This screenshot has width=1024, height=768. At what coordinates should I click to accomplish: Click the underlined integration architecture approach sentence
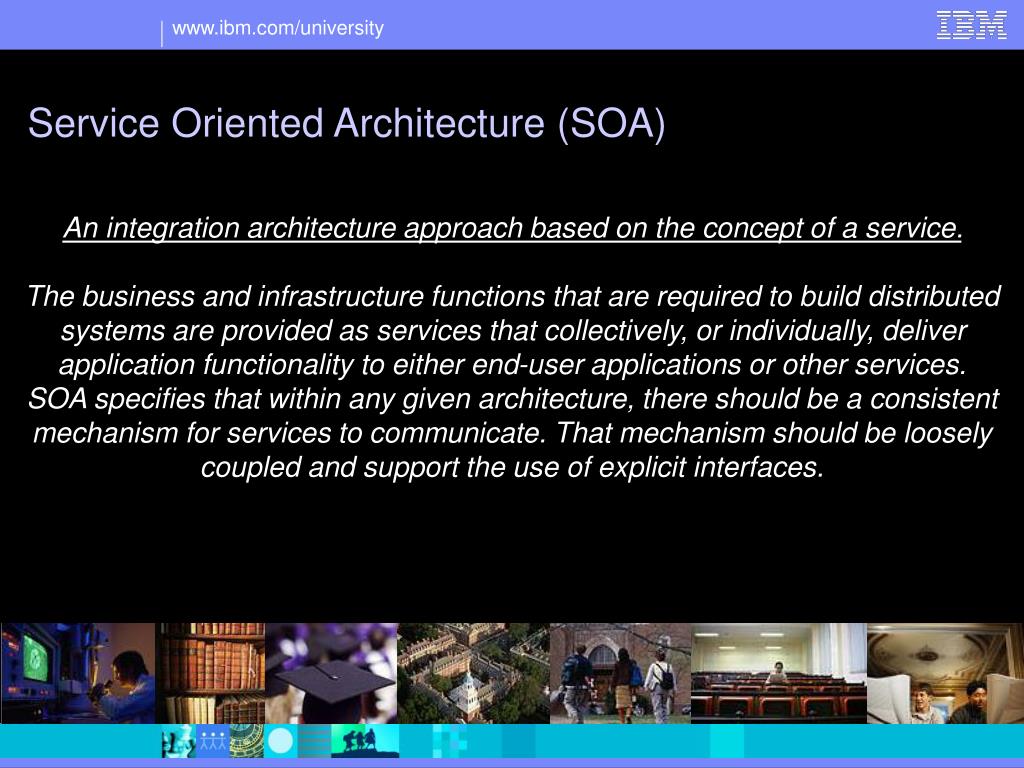tap(513, 228)
